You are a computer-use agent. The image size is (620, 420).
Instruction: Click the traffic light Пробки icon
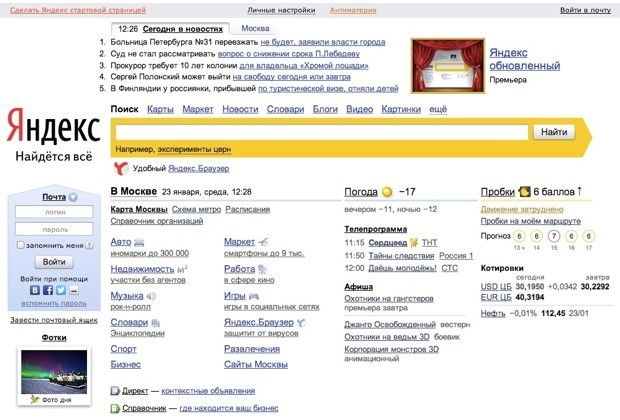pos(524,192)
